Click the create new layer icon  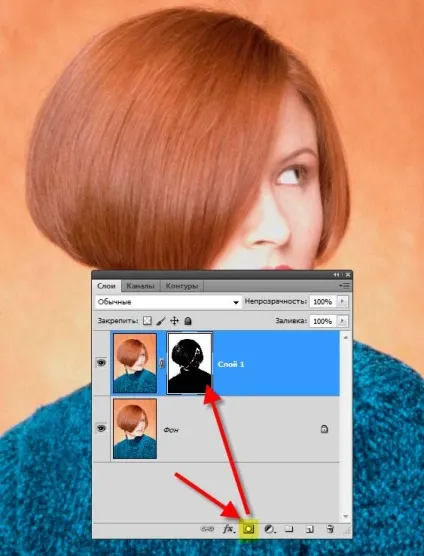click(309, 529)
